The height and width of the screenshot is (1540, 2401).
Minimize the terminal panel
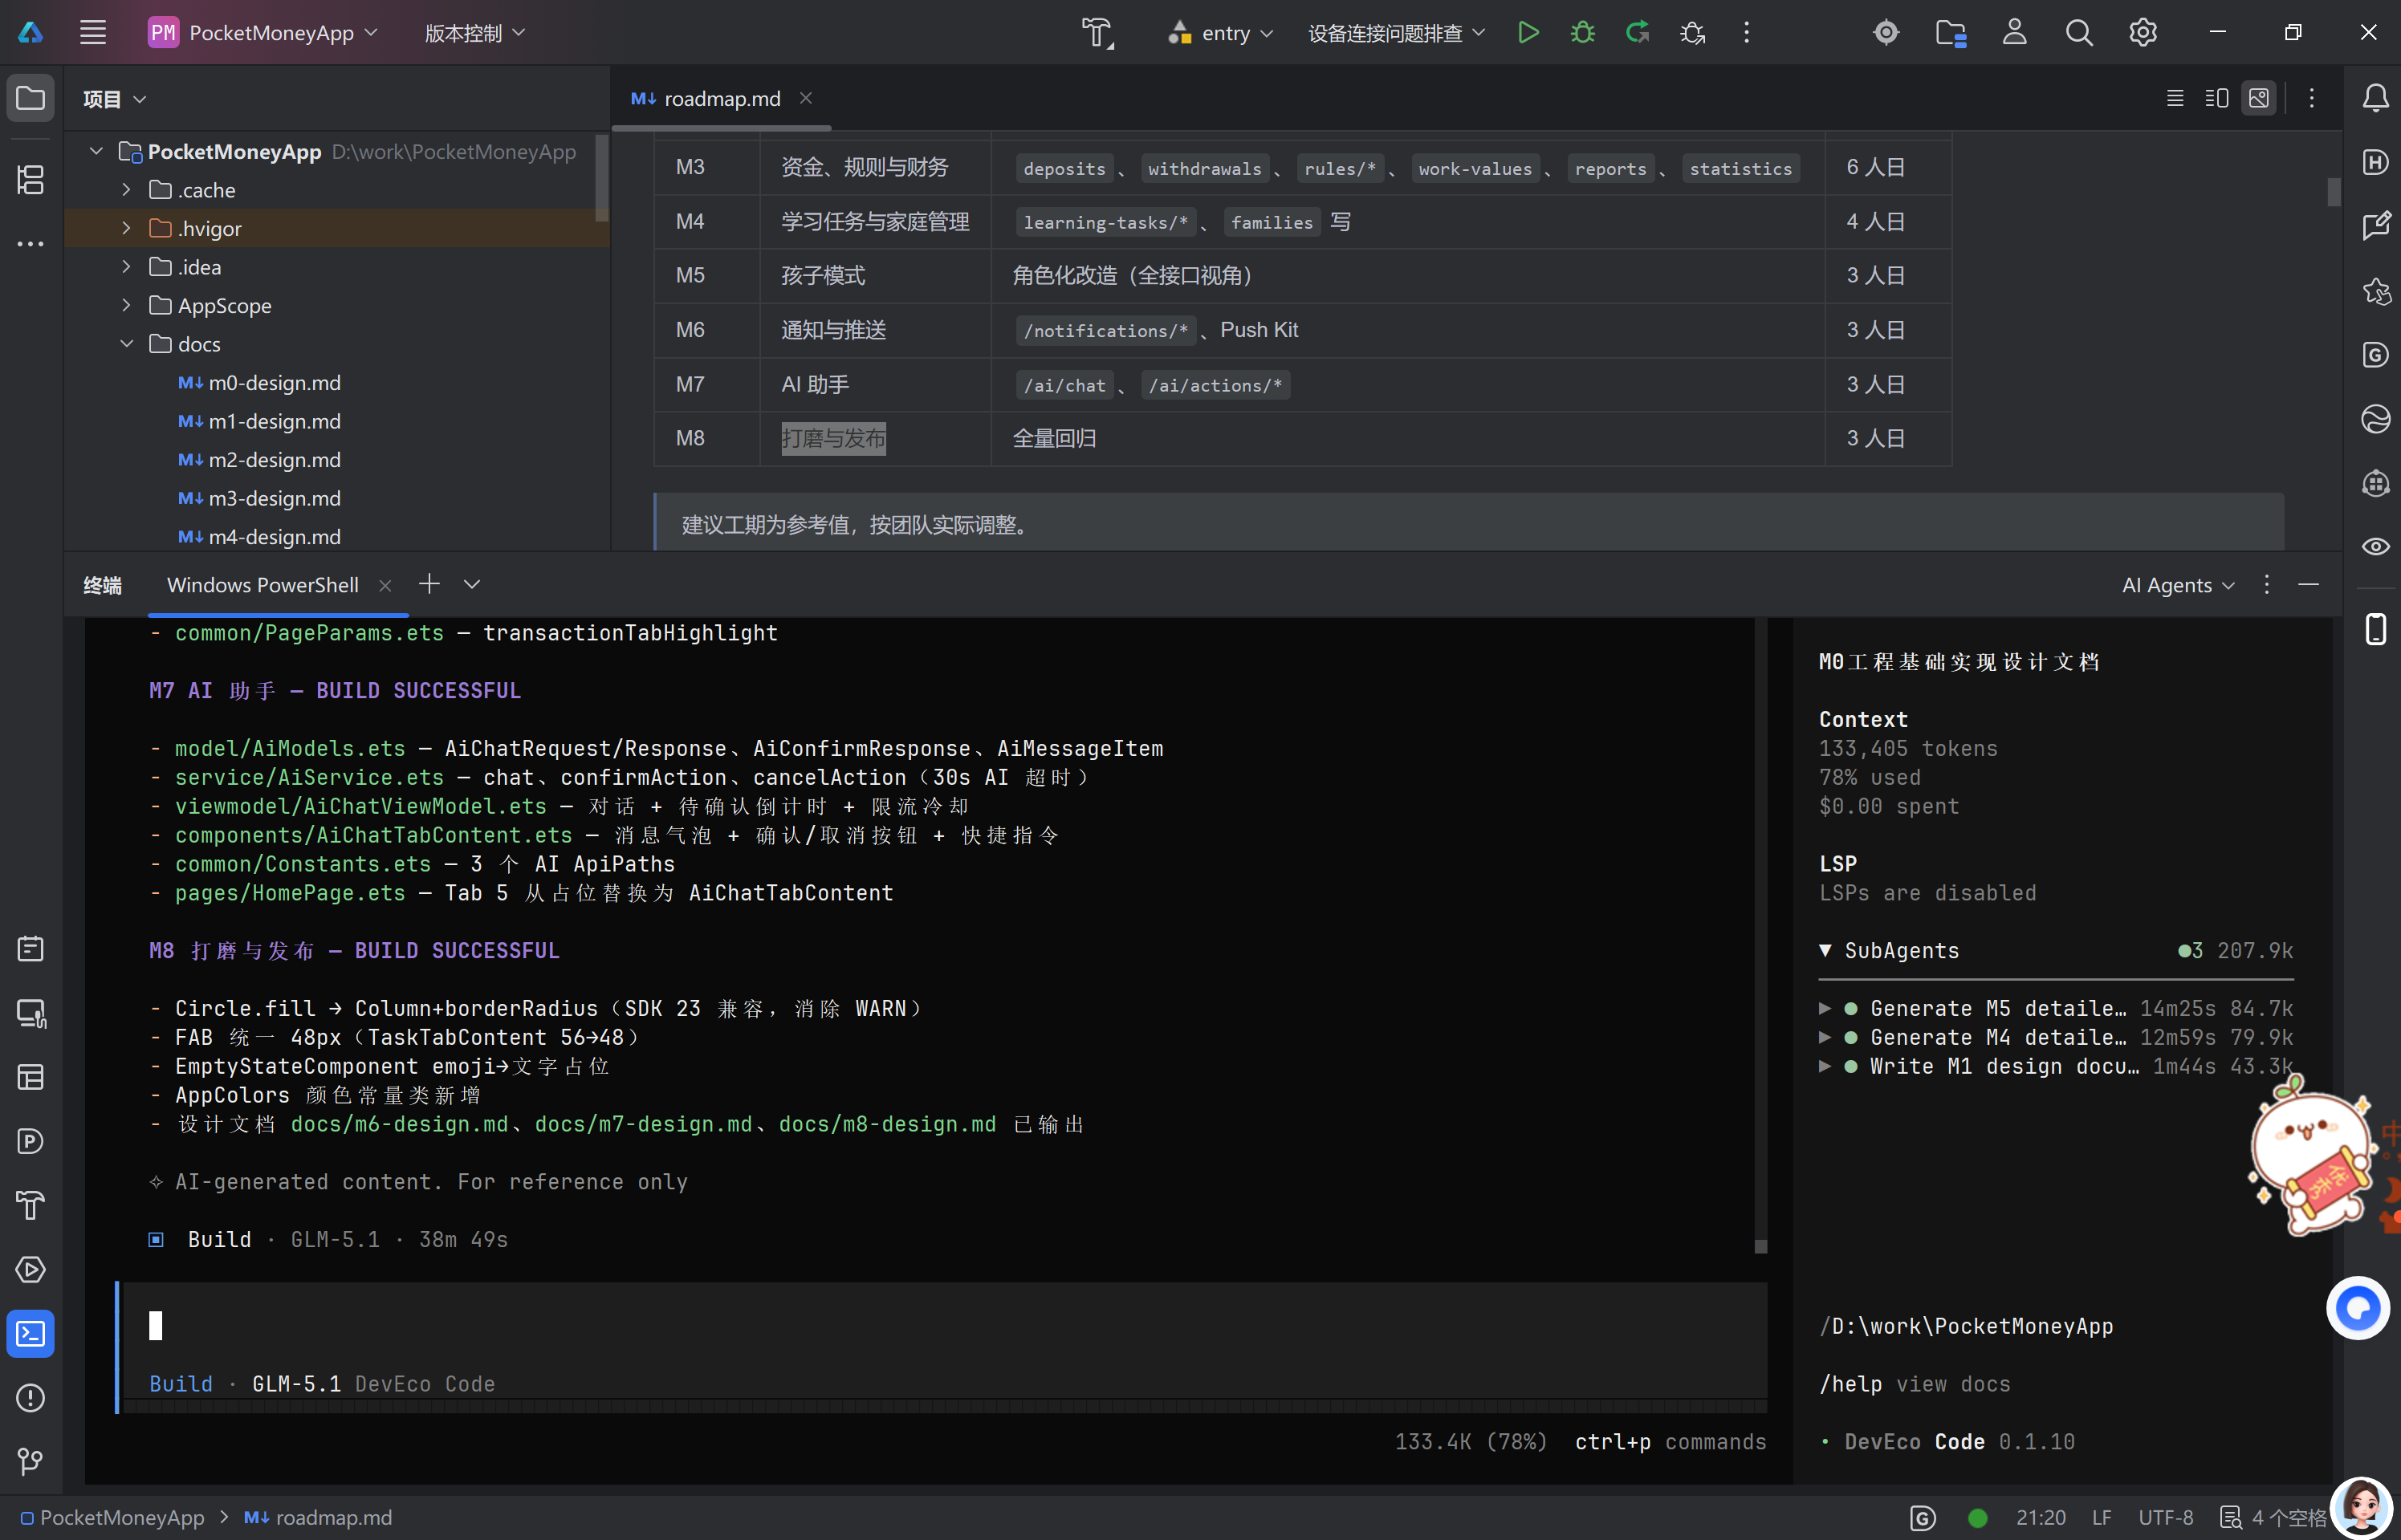(2308, 585)
